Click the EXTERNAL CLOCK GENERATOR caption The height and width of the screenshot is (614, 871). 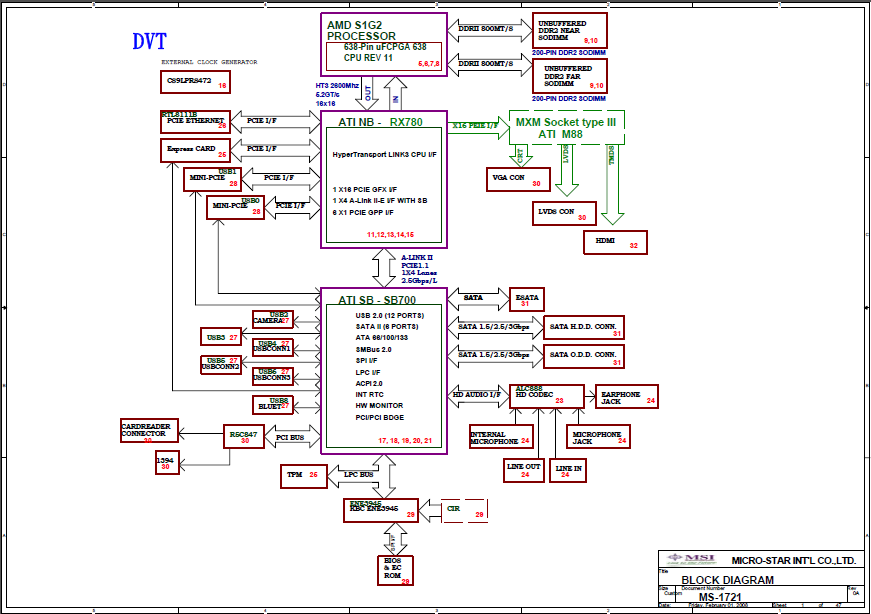209,62
